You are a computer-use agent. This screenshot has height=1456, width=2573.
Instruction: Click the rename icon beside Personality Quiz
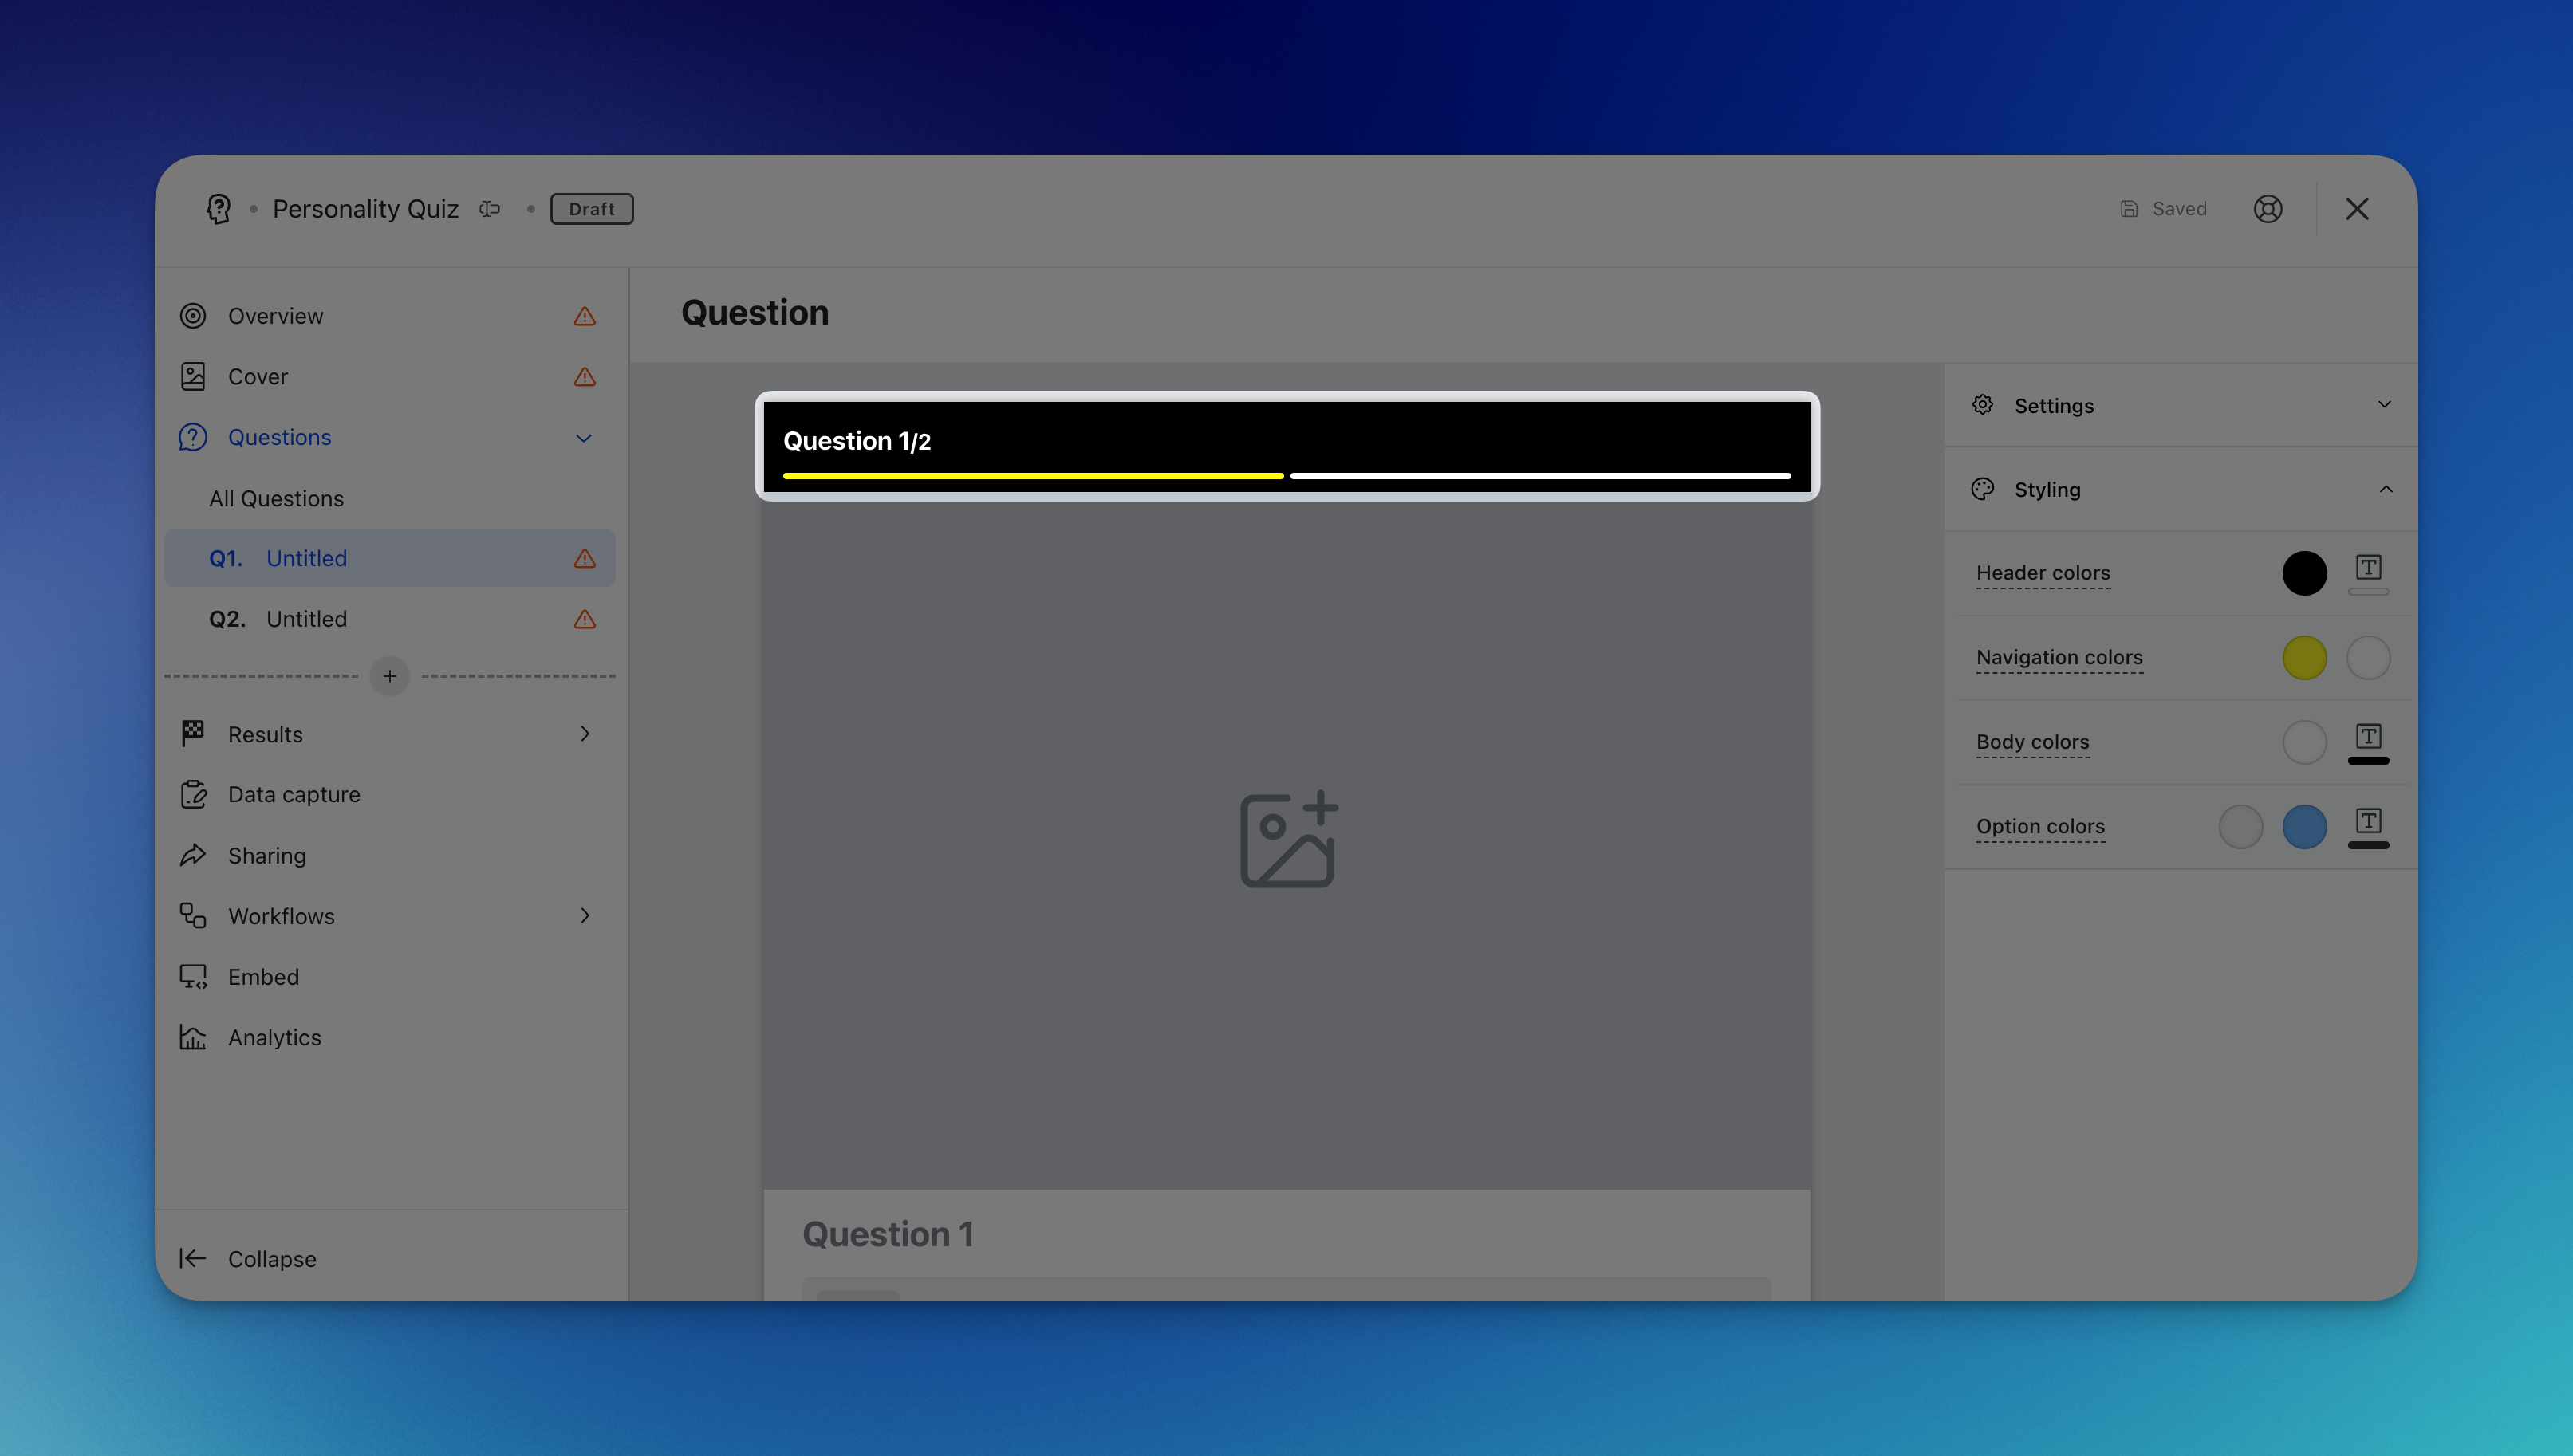click(x=489, y=209)
